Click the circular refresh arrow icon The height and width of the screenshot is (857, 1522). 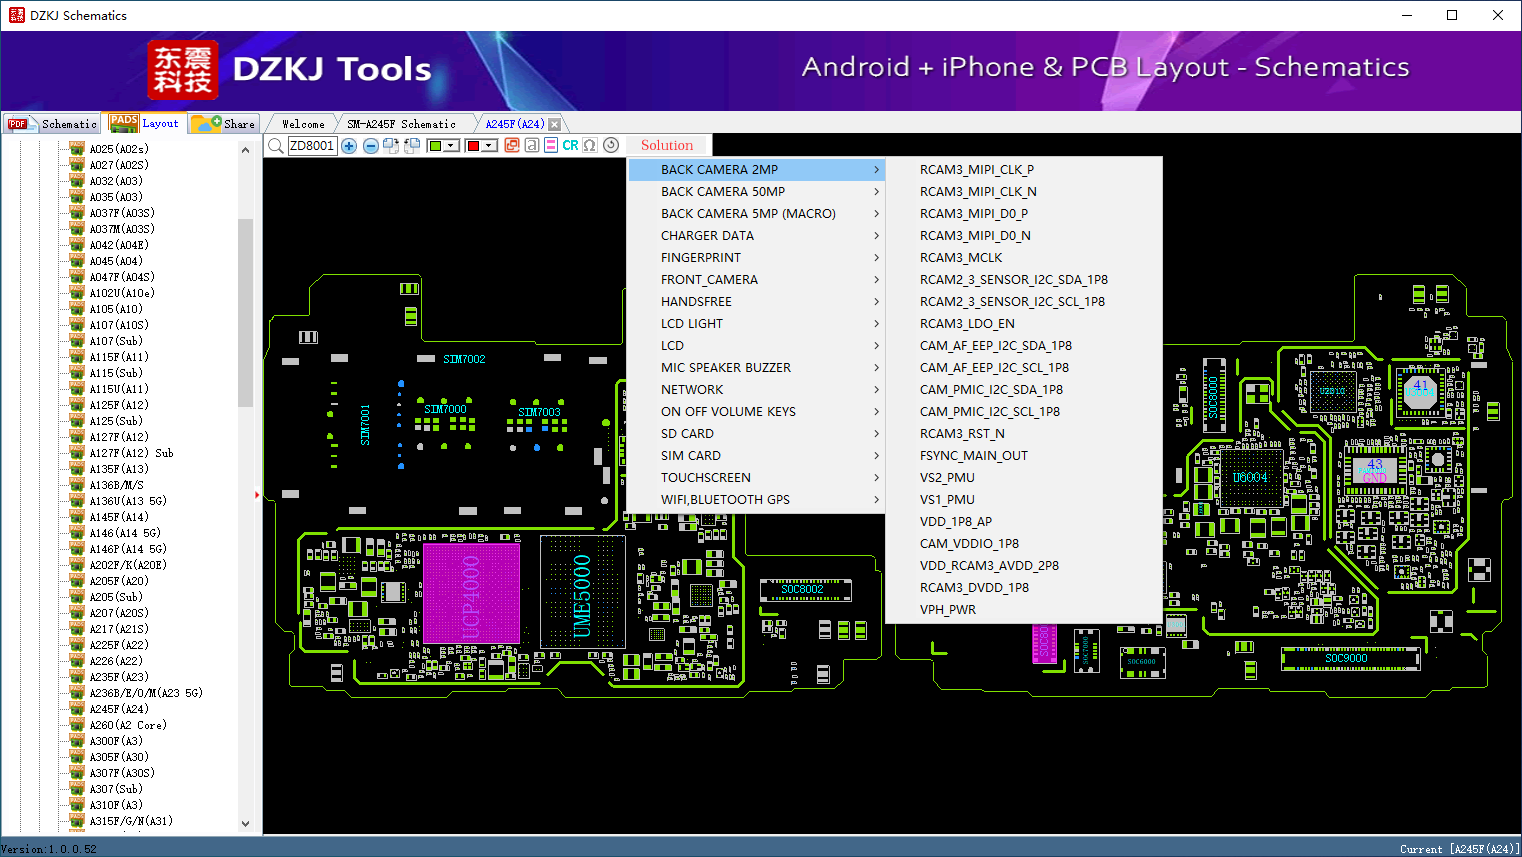(611, 146)
